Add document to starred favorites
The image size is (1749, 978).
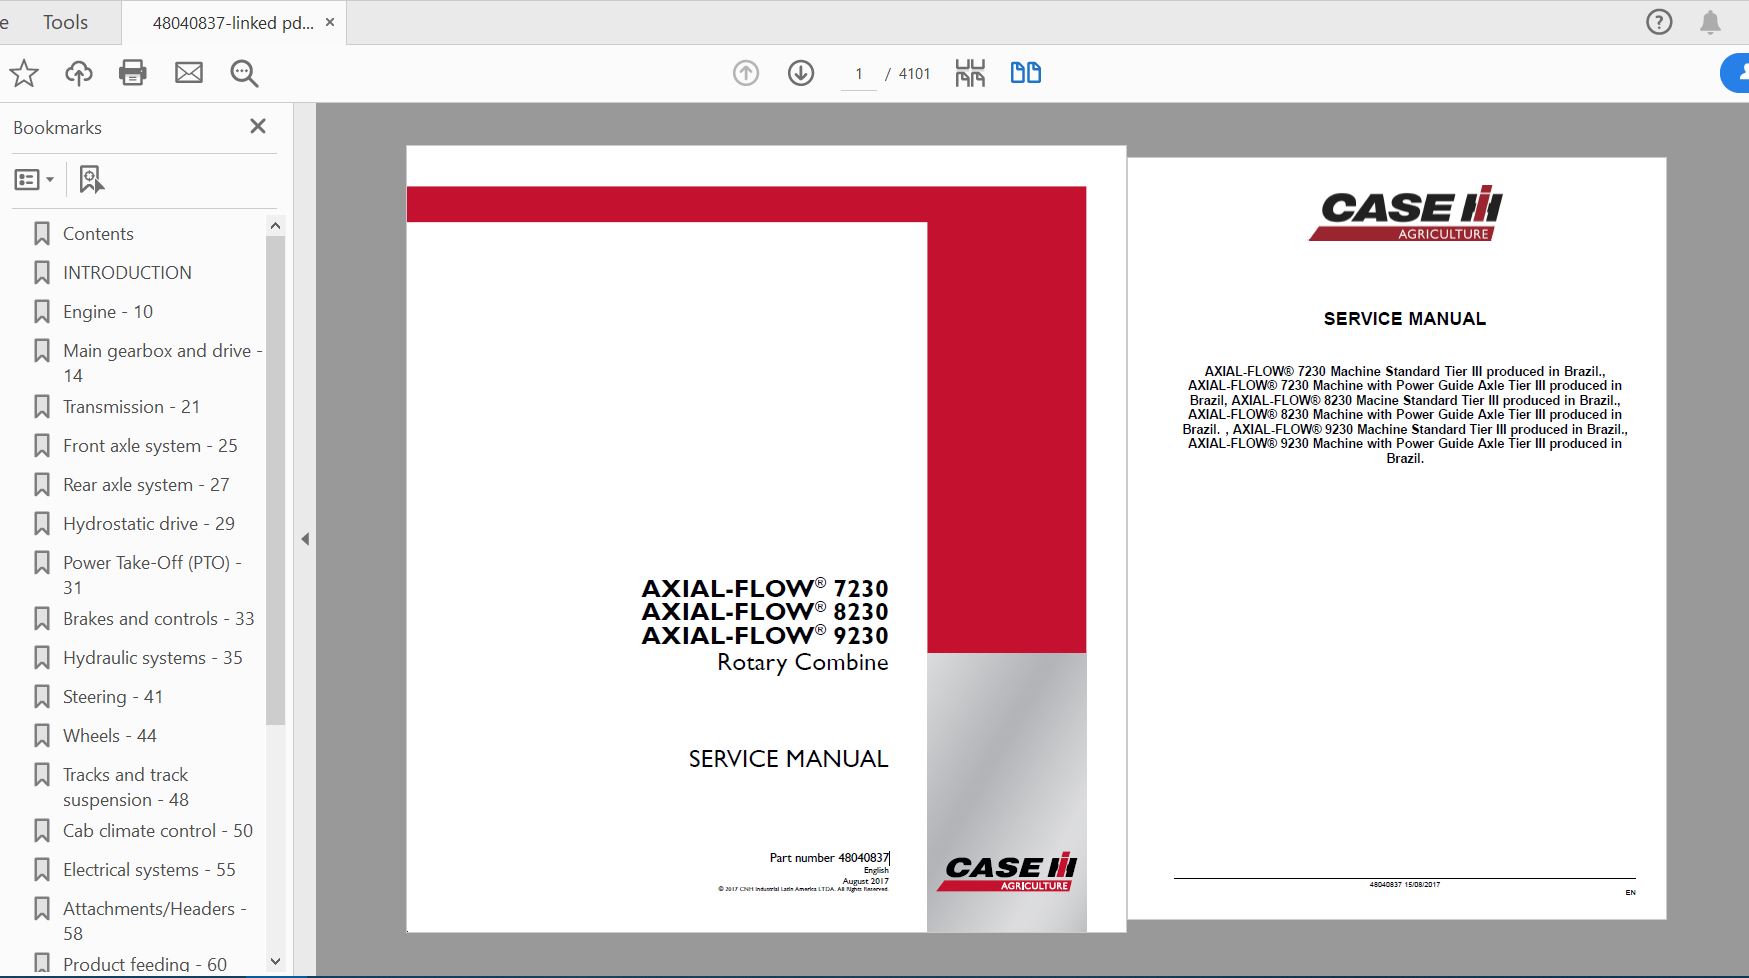click(x=24, y=73)
